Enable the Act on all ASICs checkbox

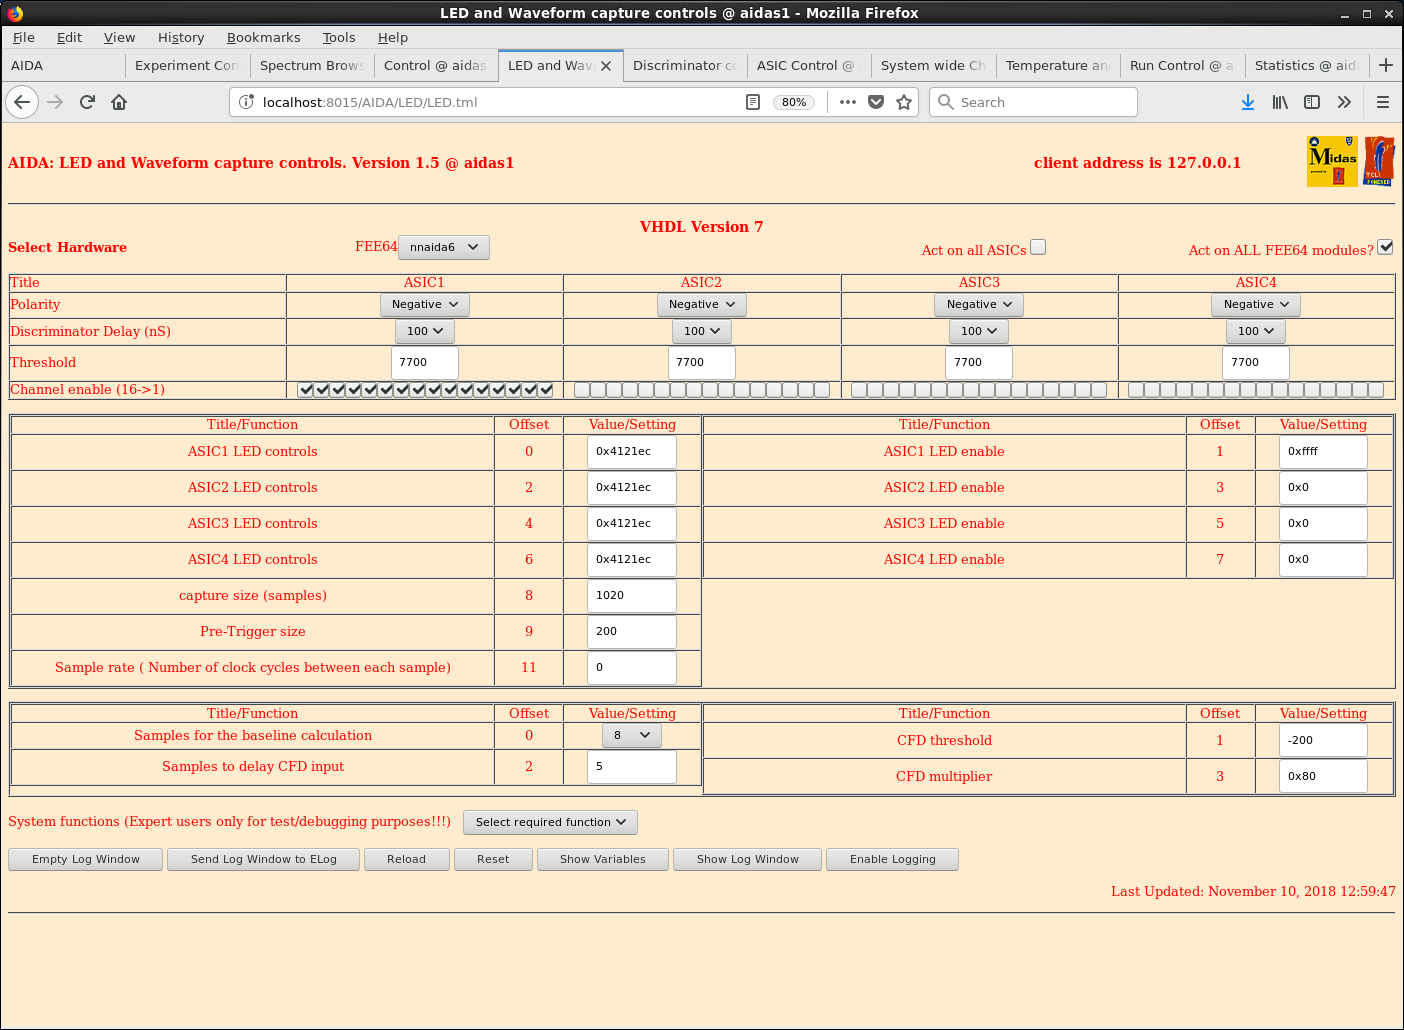(1038, 247)
